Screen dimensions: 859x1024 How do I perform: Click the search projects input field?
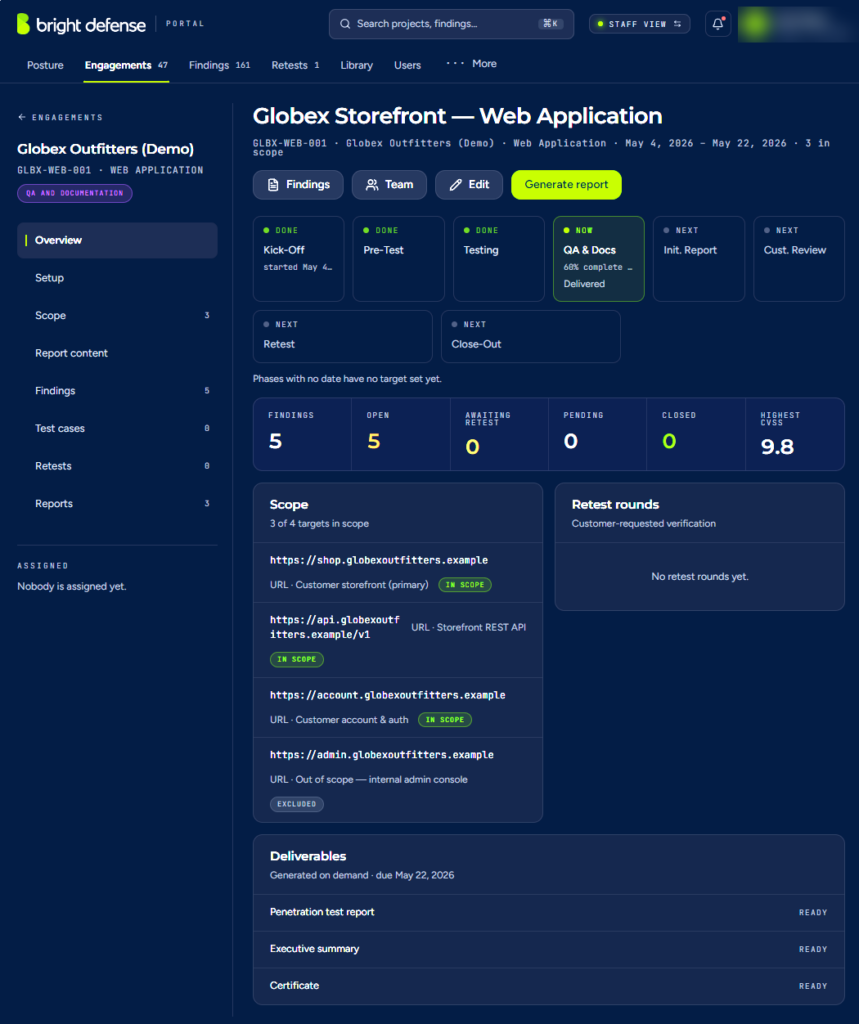(451, 24)
